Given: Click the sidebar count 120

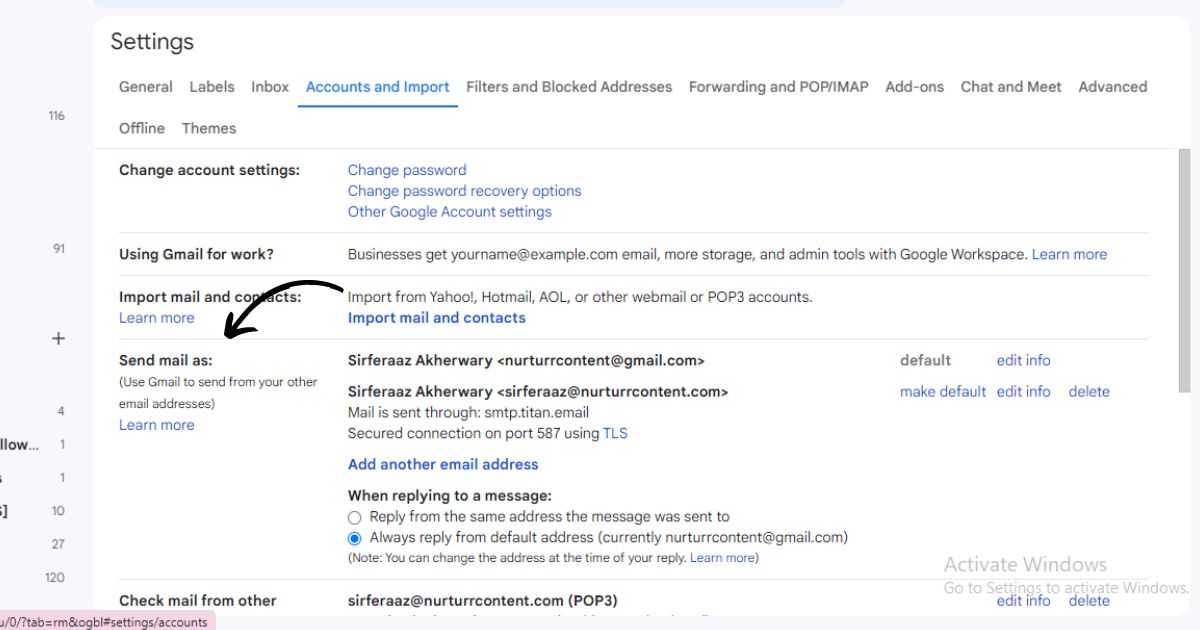Looking at the screenshot, I should [56, 578].
